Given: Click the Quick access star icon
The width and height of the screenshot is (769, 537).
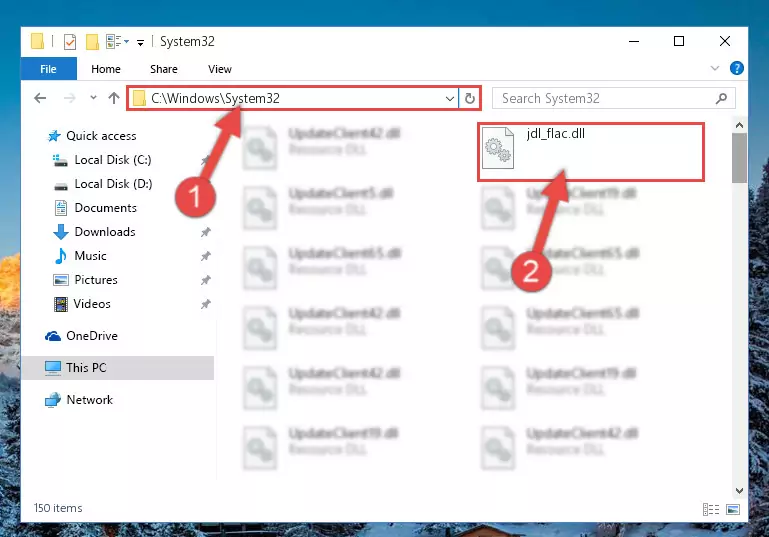Looking at the screenshot, I should coord(54,136).
